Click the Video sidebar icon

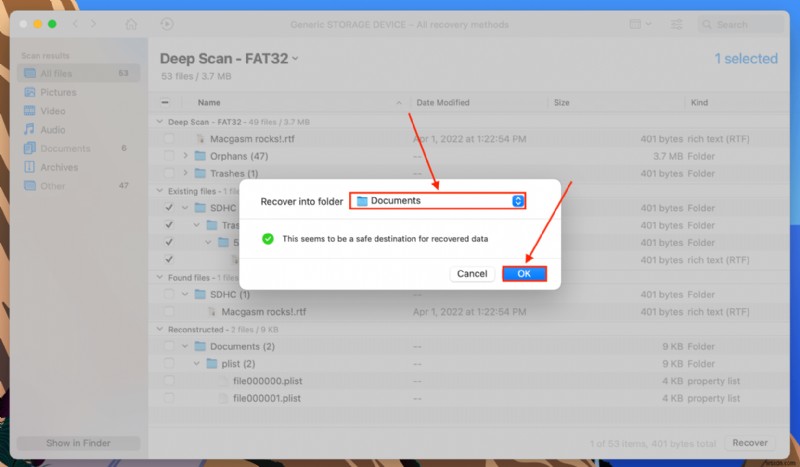tap(30, 111)
